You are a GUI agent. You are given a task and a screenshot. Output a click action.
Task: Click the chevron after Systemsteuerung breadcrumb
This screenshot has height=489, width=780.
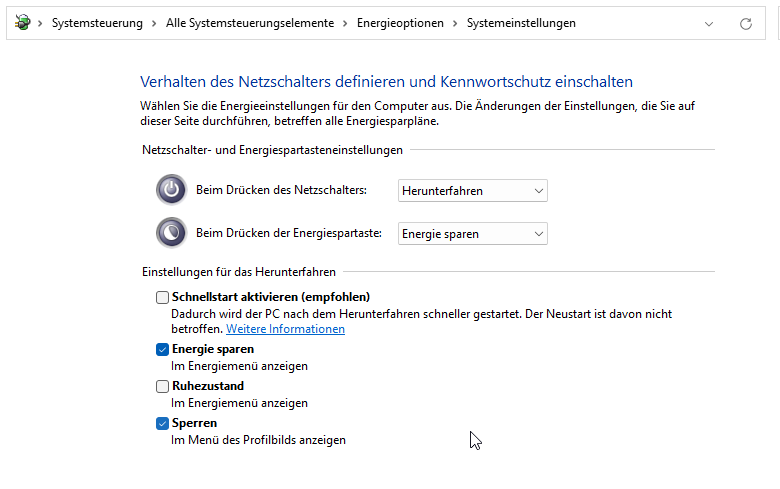[155, 23]
